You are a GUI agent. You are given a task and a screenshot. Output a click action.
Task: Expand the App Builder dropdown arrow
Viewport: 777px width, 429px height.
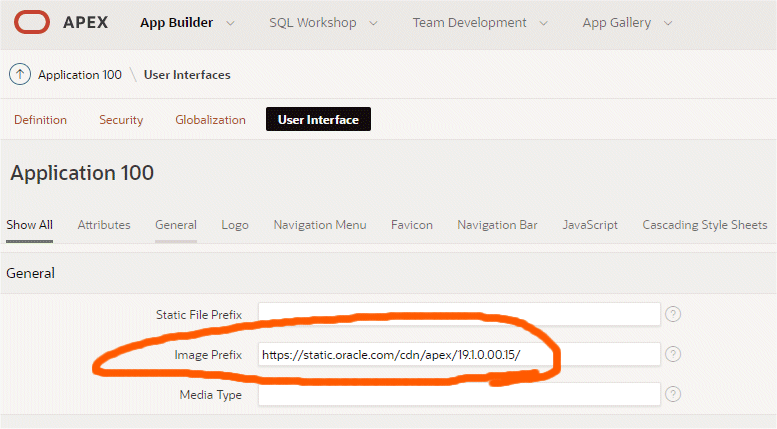(x=231, y=23)
